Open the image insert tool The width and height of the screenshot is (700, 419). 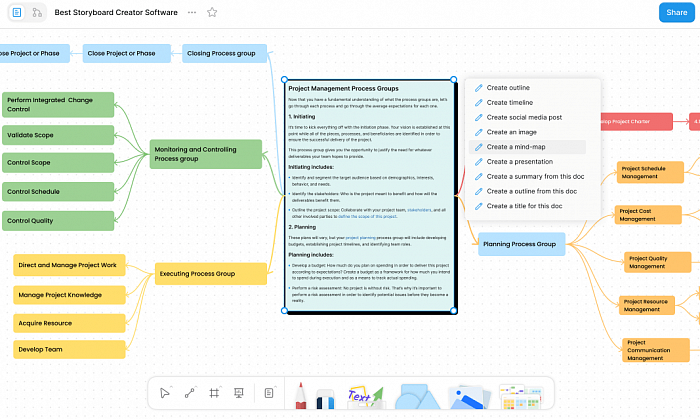point(468,398)
